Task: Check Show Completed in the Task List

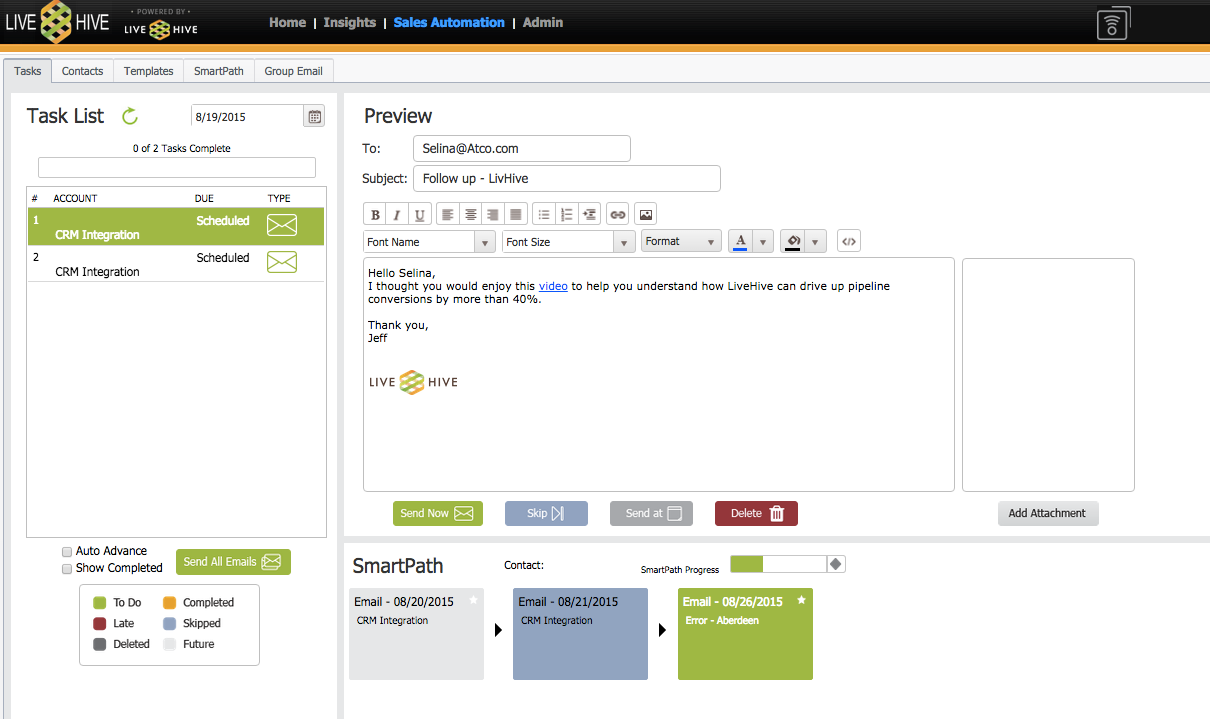Action: tap(67, 567)
